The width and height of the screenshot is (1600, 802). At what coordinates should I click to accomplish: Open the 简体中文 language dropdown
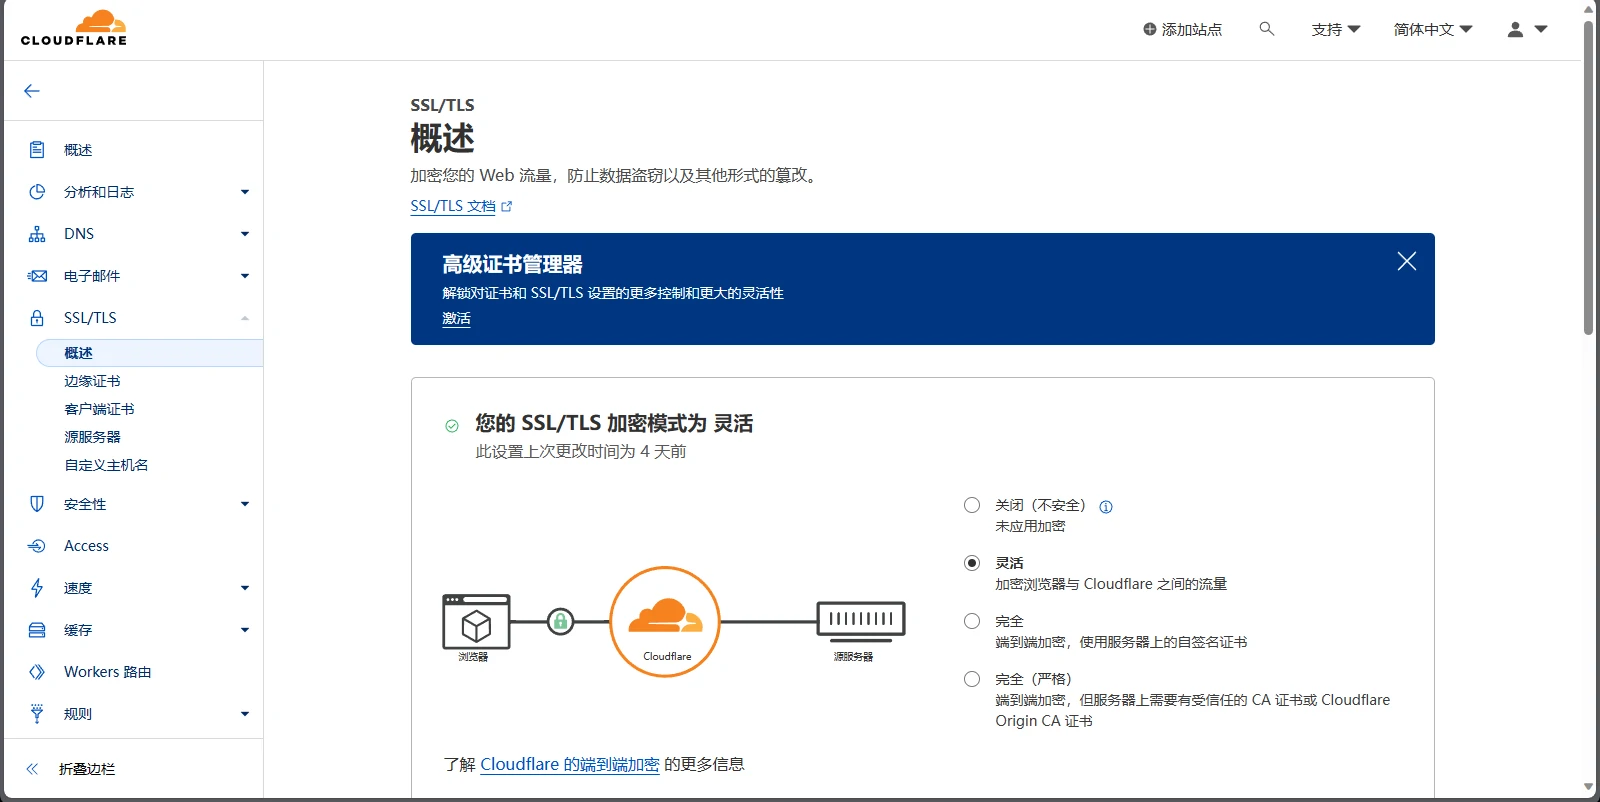(x=1433, y=29)
